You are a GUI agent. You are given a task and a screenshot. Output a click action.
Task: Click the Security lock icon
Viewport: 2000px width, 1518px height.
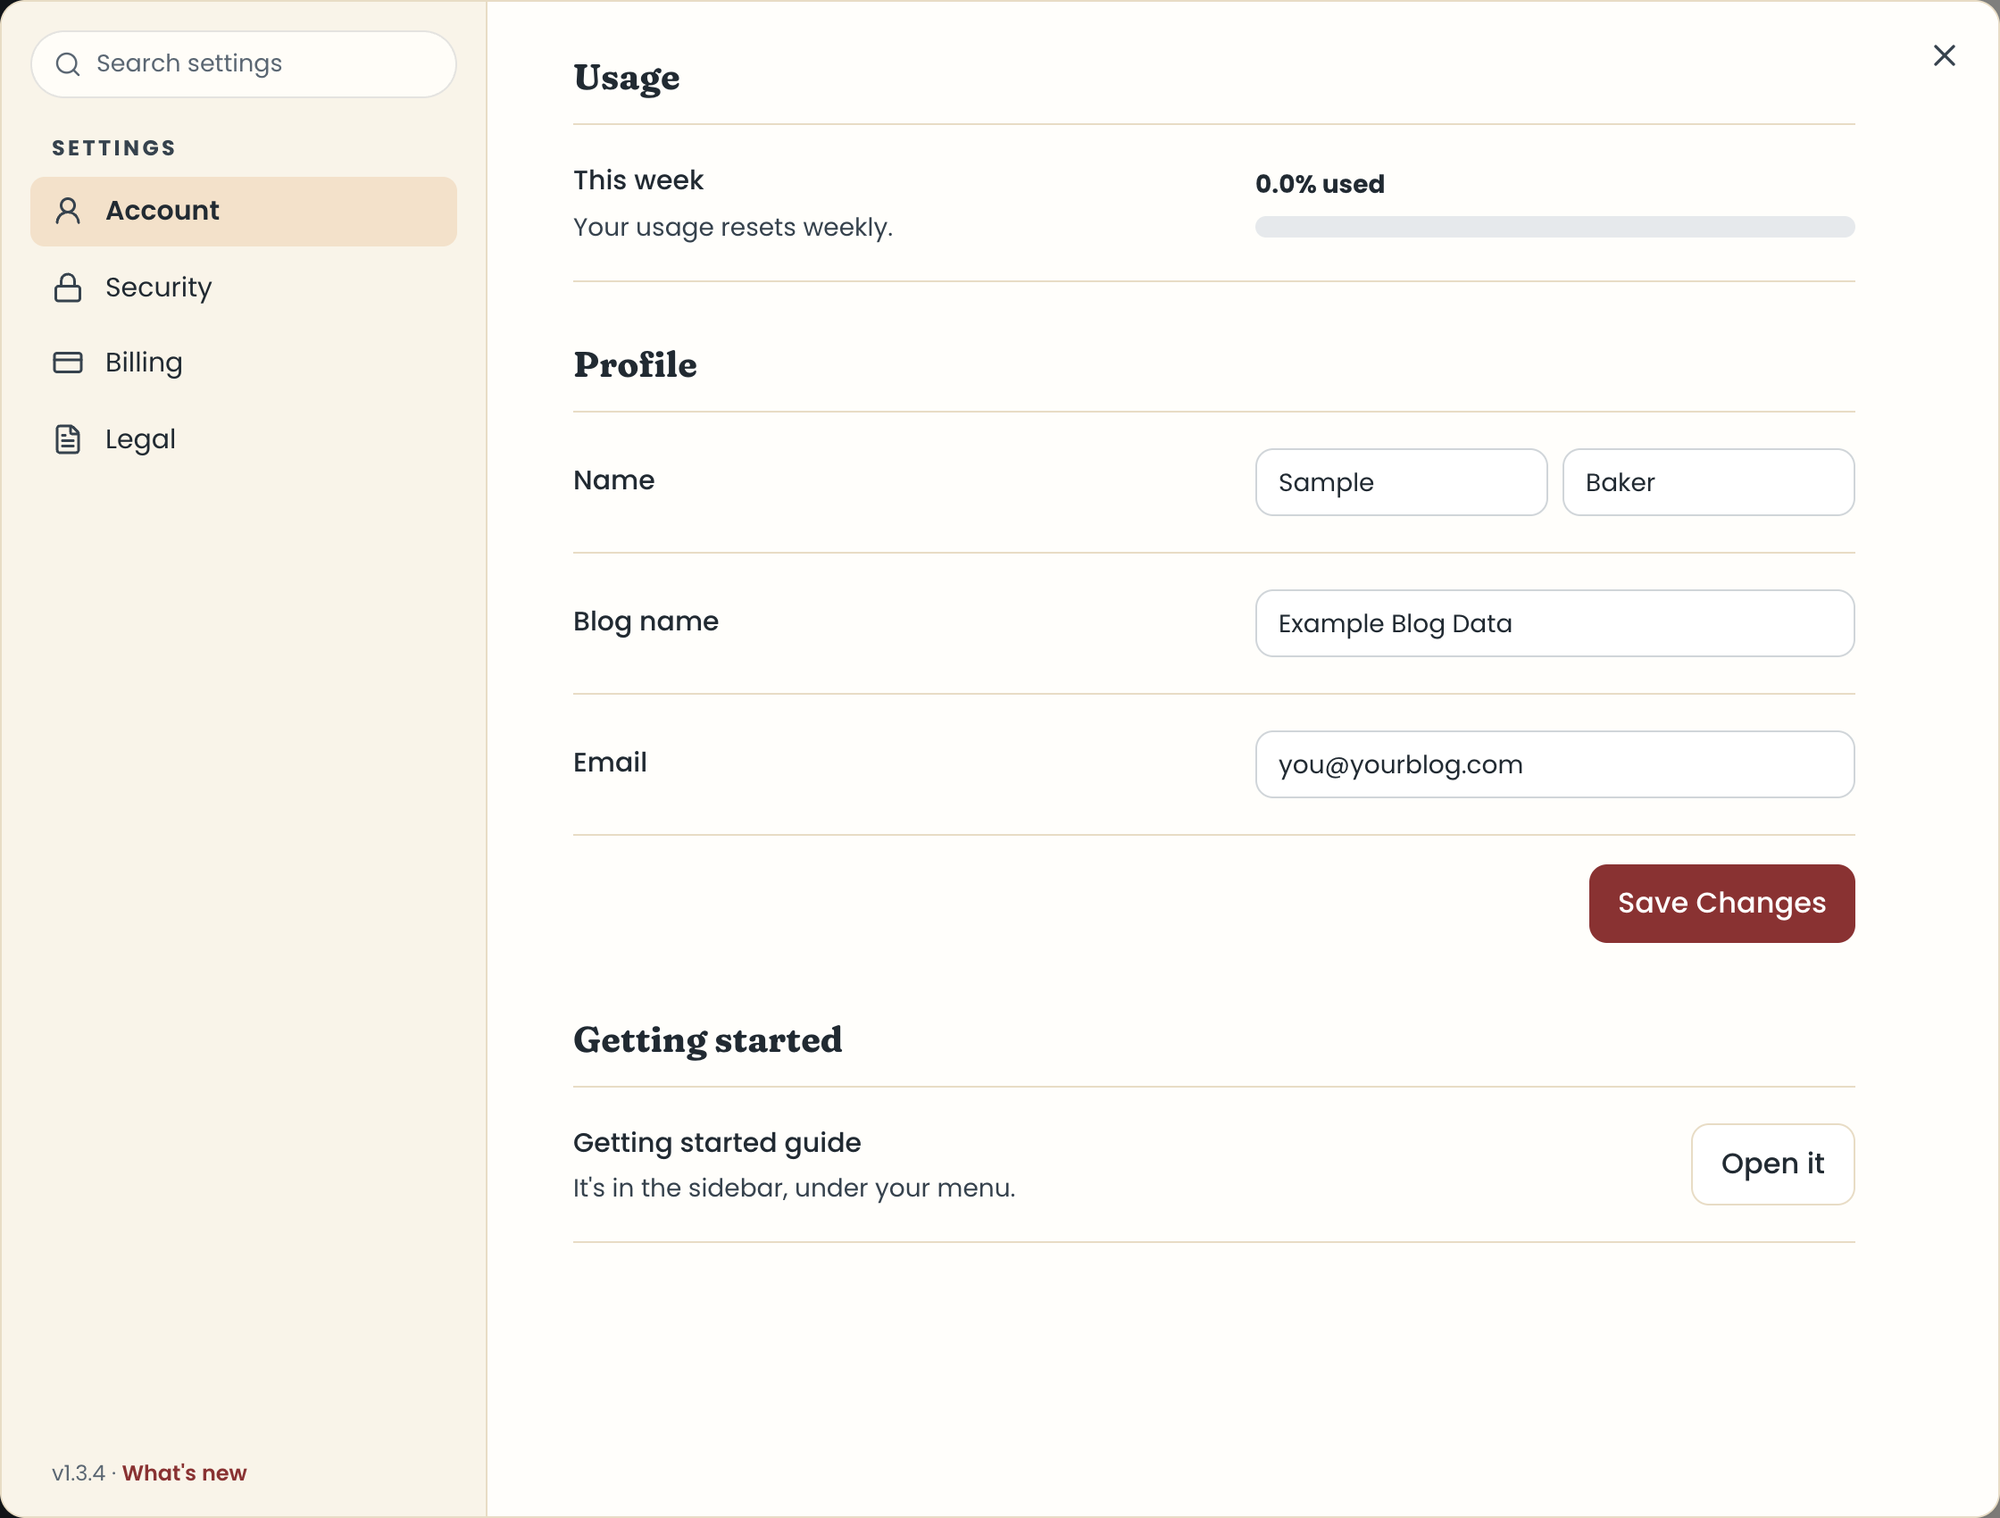click(x=68, y=288)
